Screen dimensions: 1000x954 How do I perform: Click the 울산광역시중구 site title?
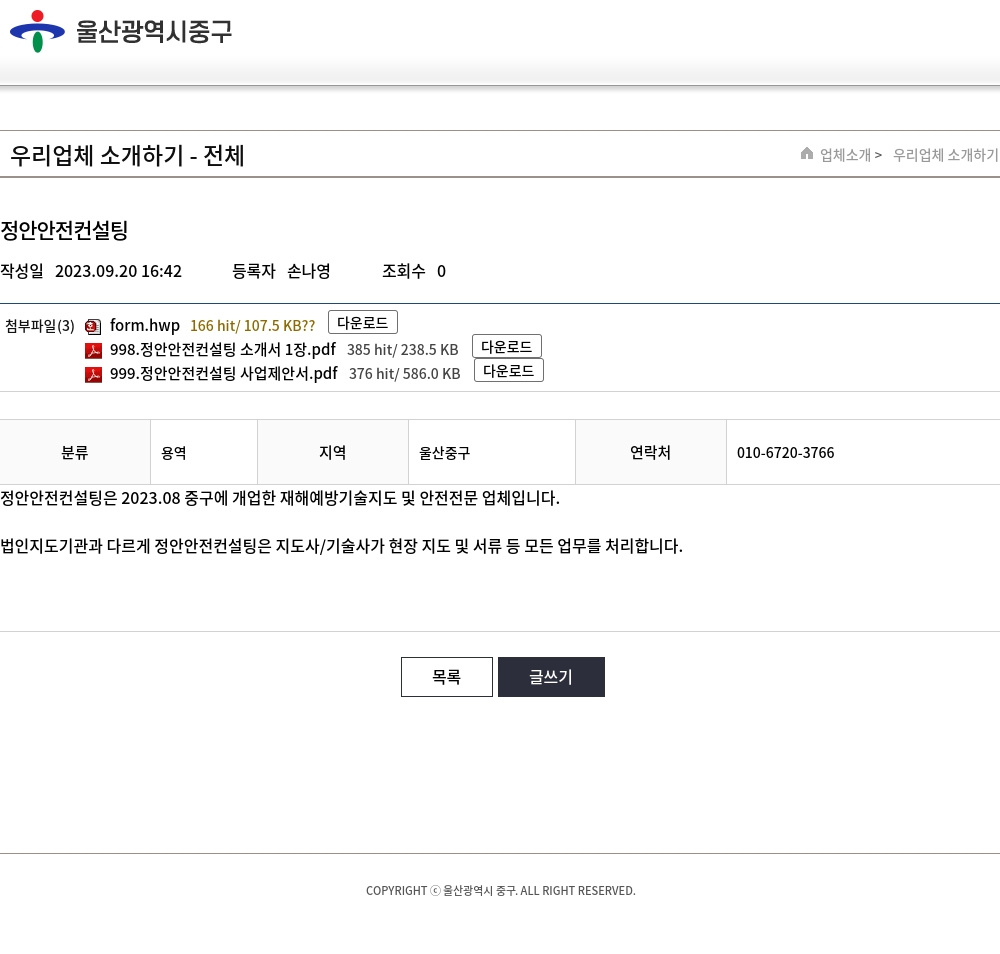point(154,31)
